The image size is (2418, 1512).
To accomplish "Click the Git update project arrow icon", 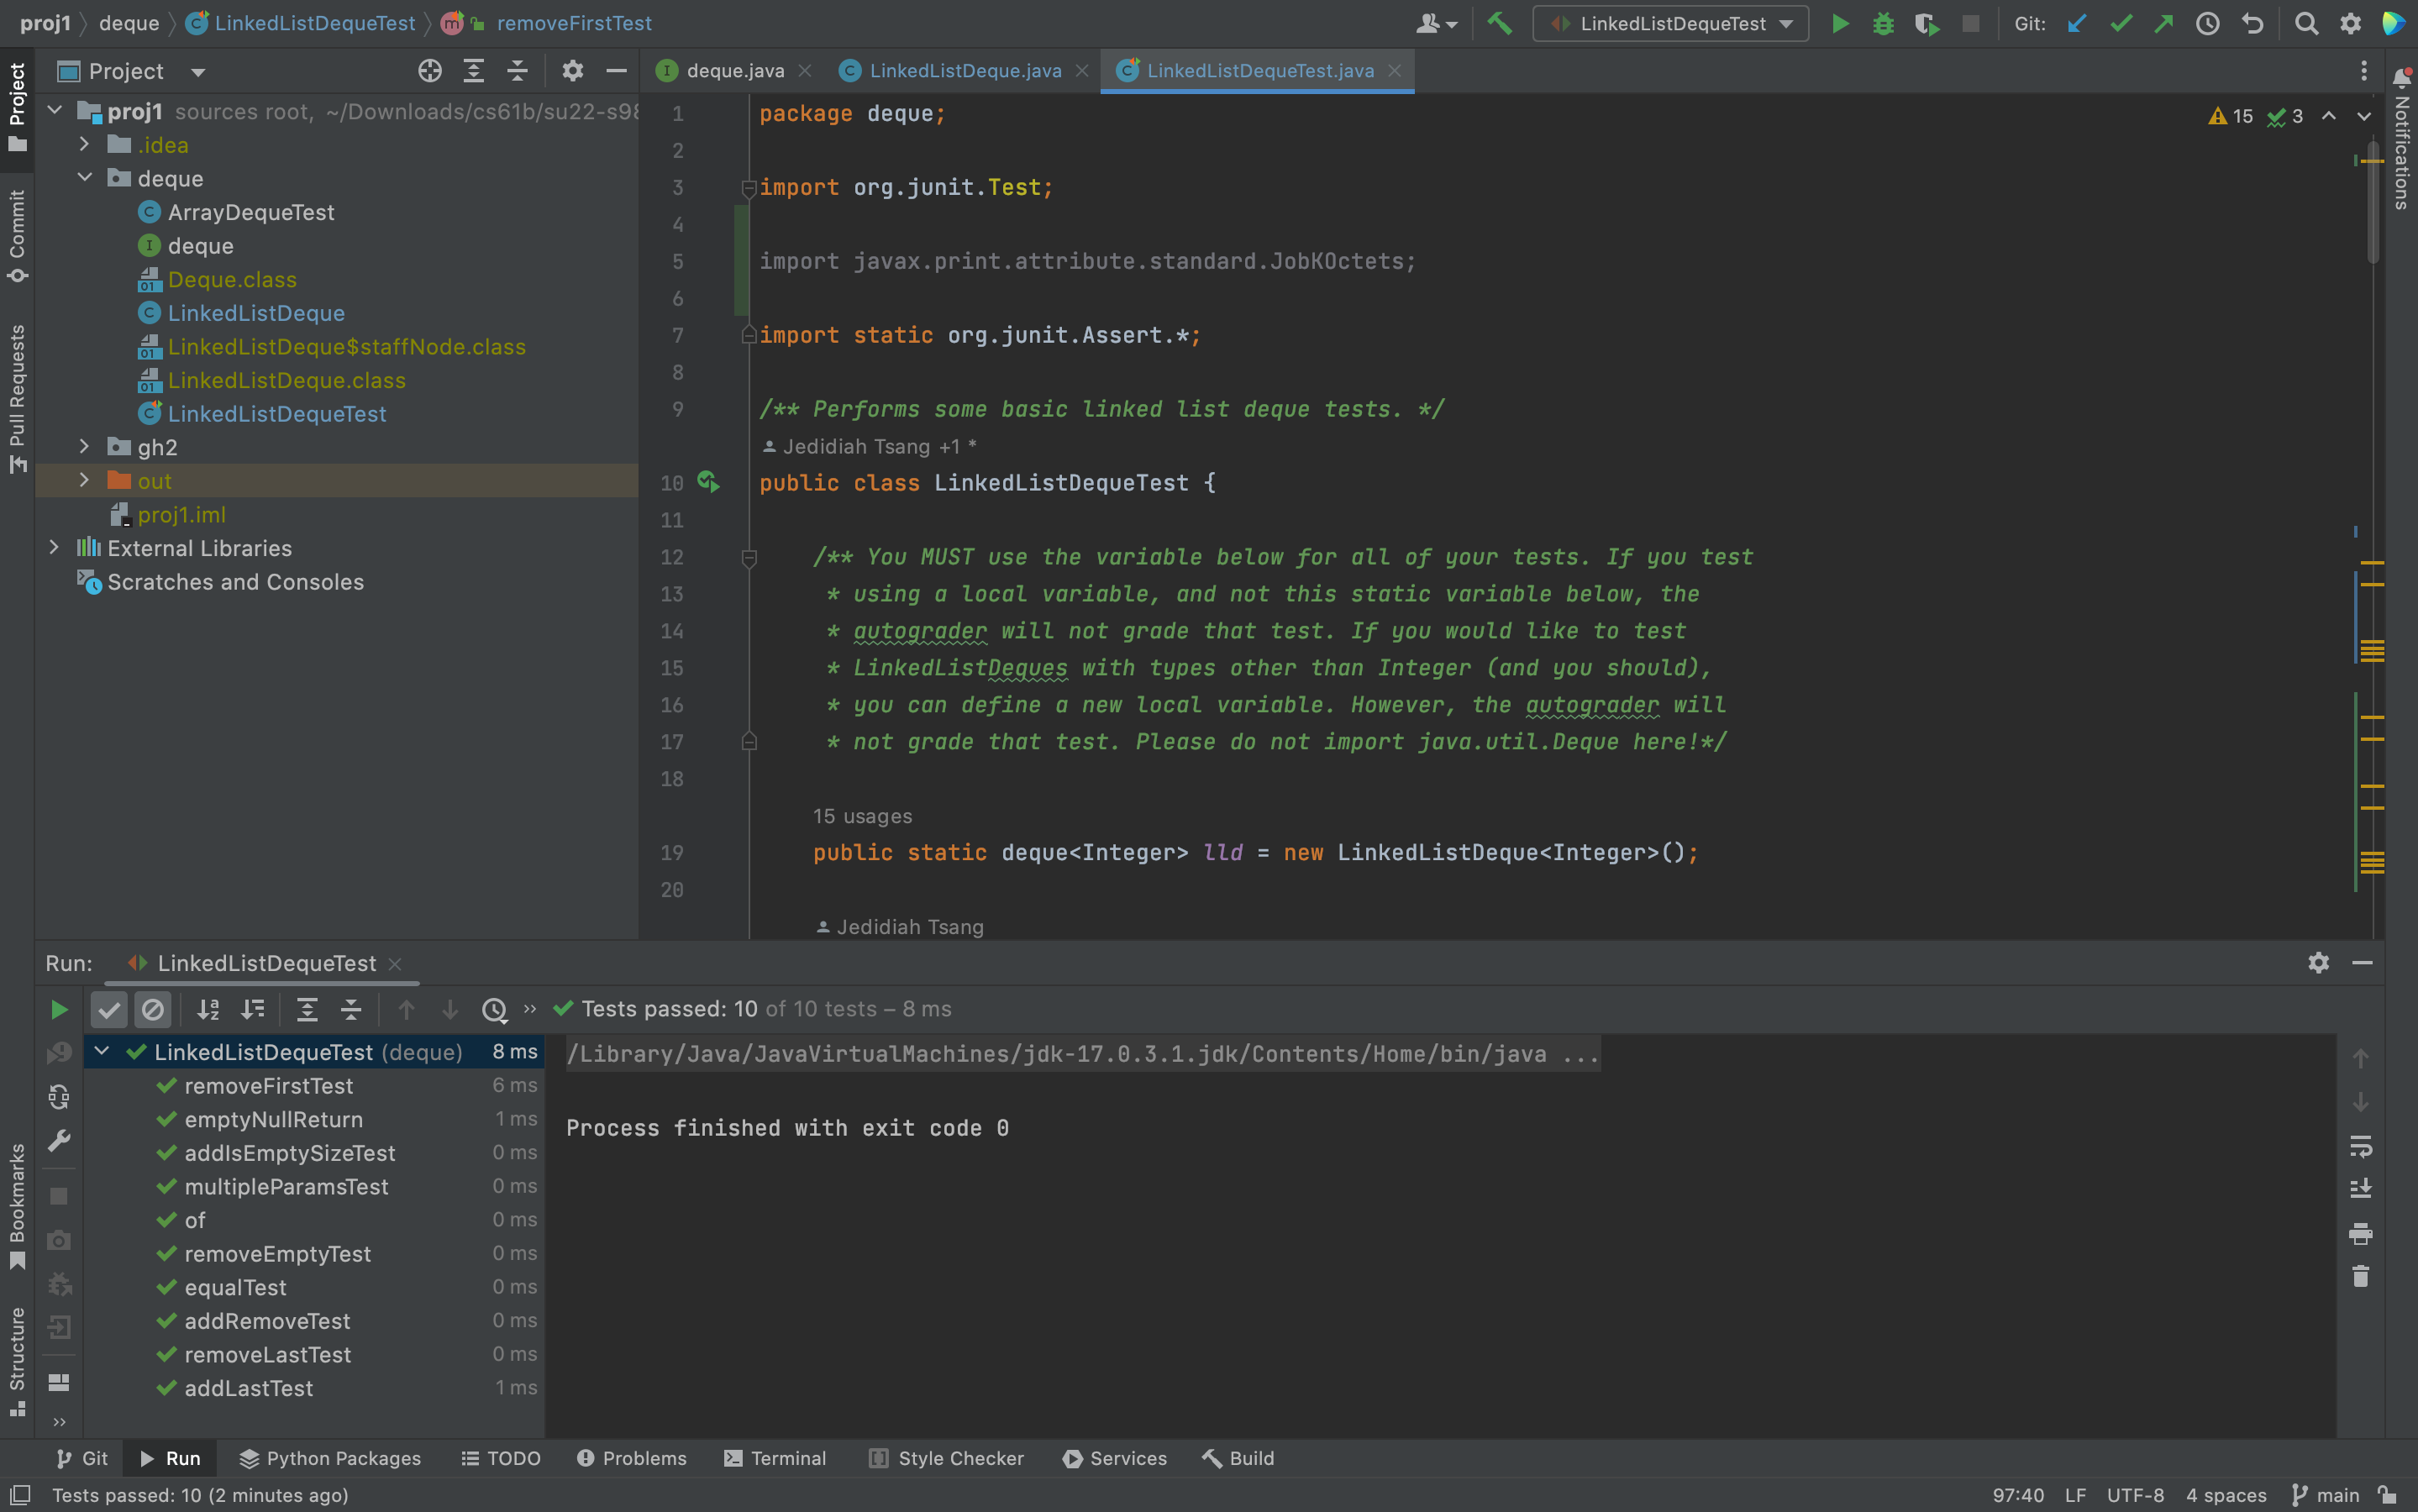I will pos(2077,23).
